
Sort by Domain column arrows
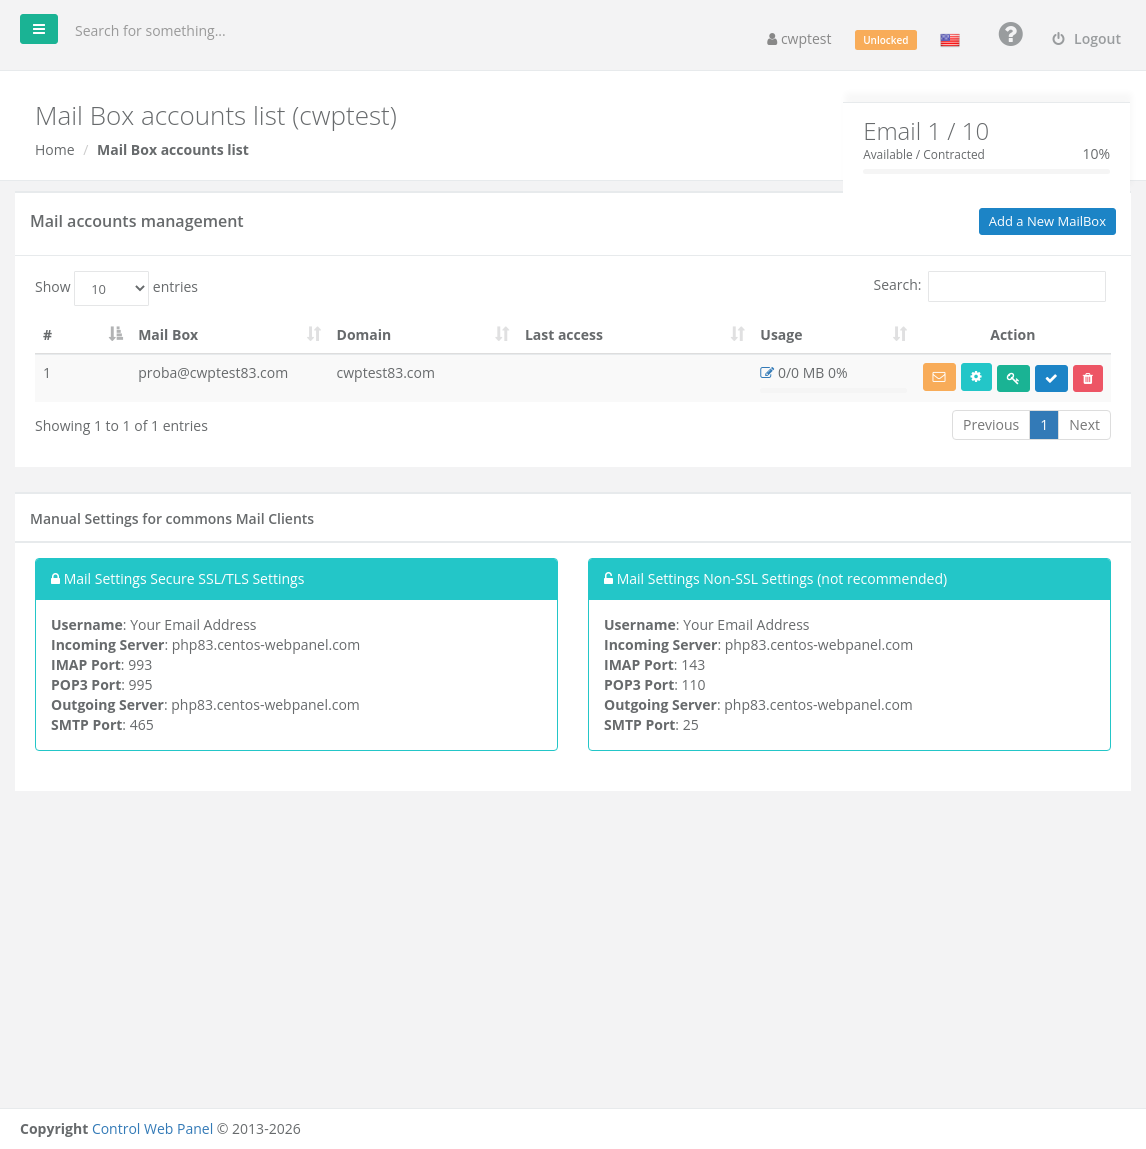tap(502, 334)
